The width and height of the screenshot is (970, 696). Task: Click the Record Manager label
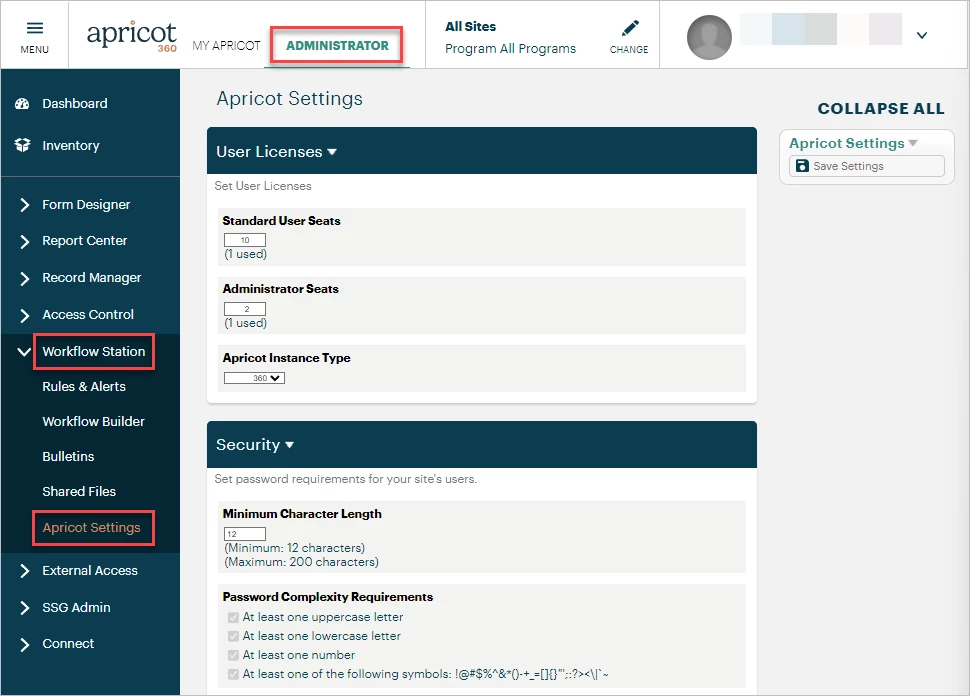pos(92,278)
